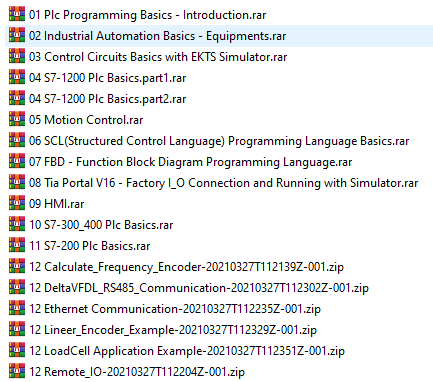433x382 pixels.
Task: Click the archive icon beside 09 HMI.rar
Action: (x=17, y=203)
